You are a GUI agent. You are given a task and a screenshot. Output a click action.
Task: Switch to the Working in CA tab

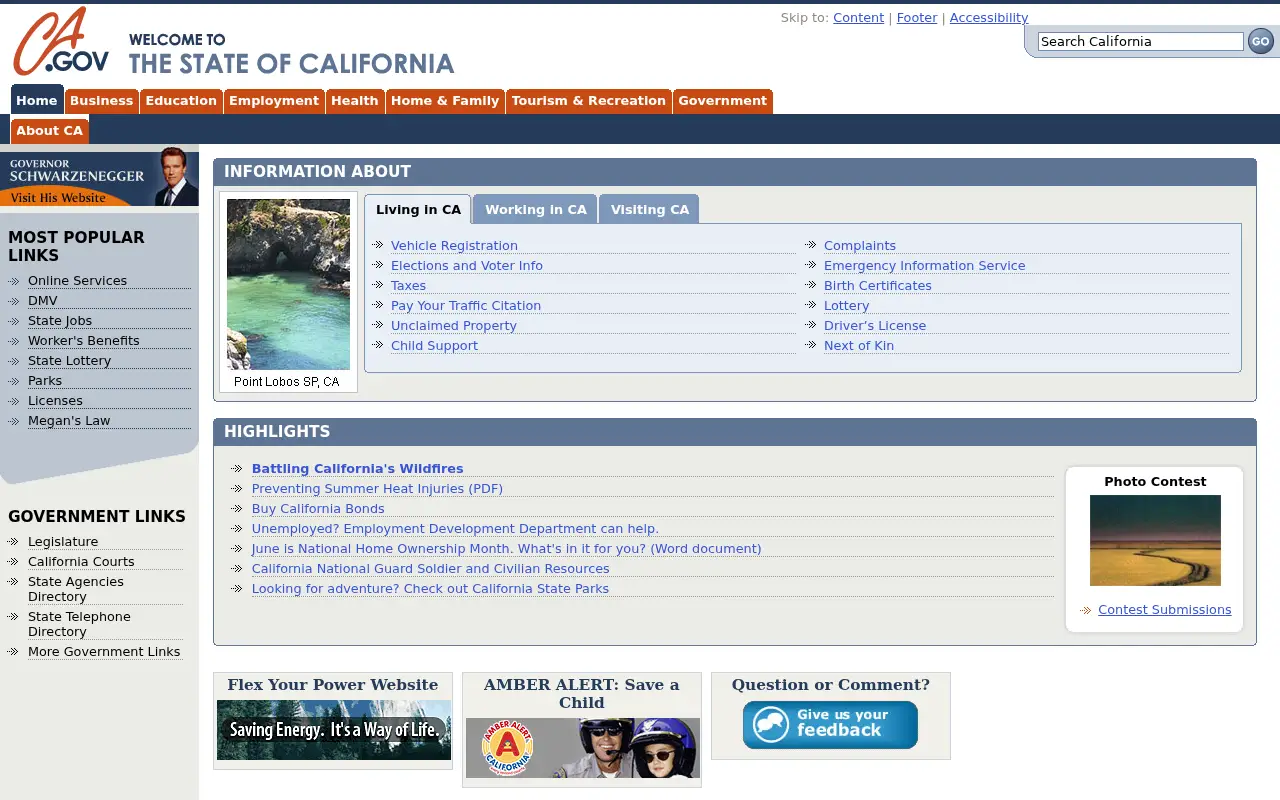point(536,209)
